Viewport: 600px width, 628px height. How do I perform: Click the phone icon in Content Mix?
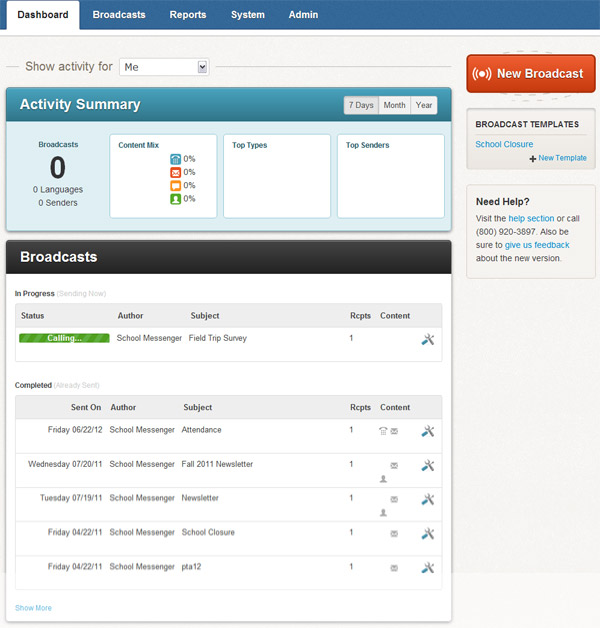(x=176, y=159)
